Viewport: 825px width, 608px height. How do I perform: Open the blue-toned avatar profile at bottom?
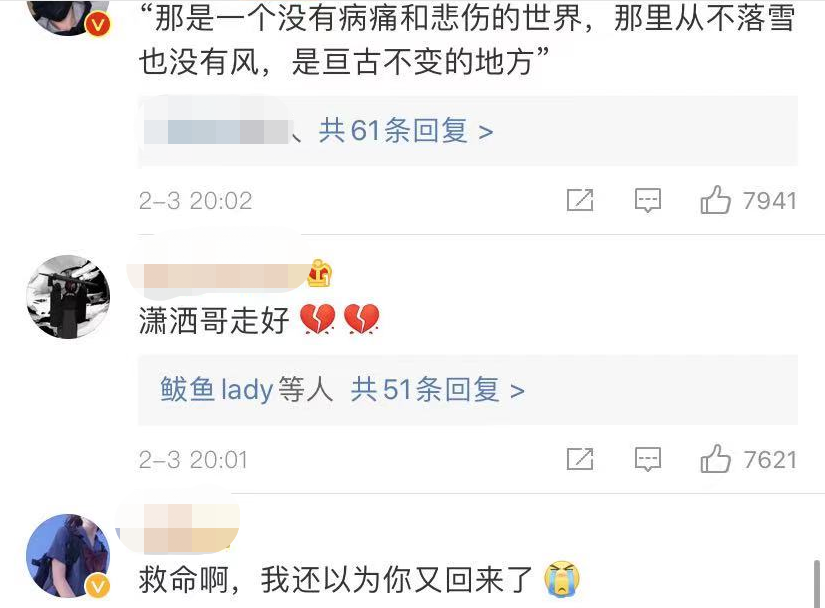(x=68, y=555)
